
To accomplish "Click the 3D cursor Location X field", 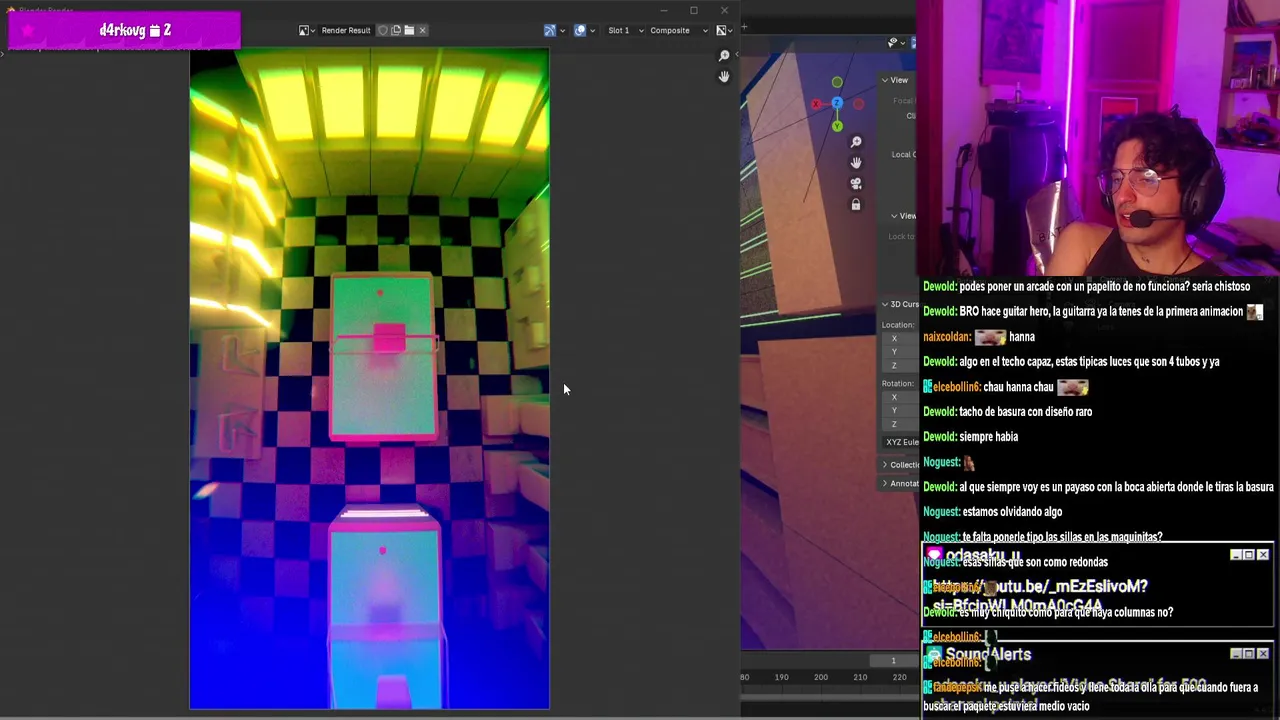I will pos(902,338).
